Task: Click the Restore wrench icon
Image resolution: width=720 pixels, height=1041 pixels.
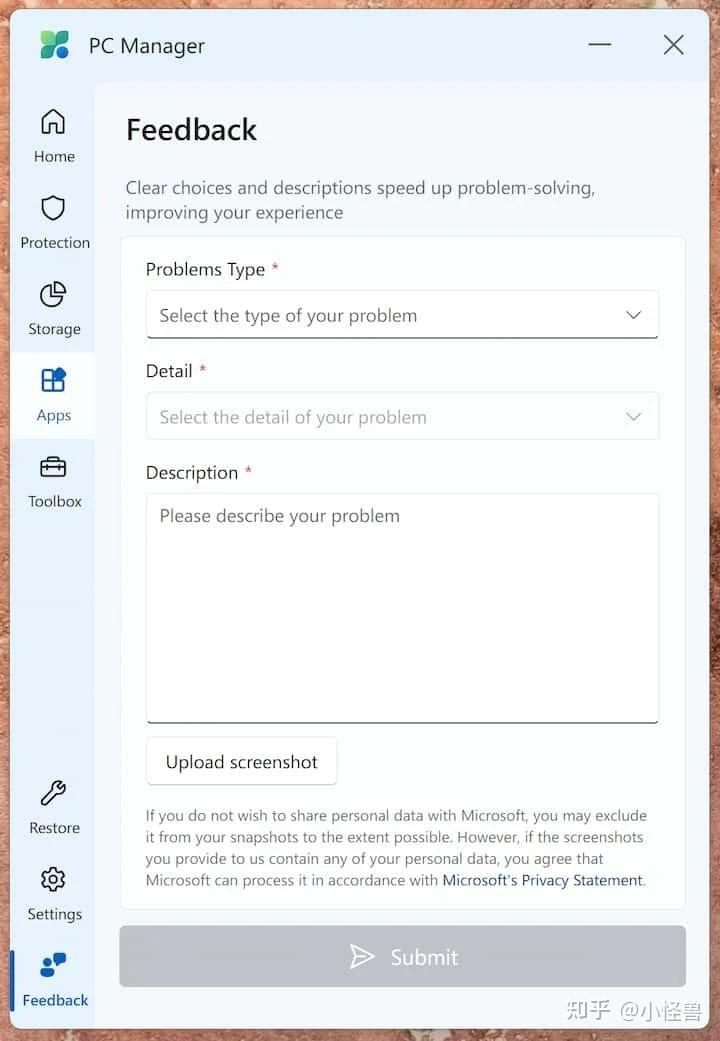Action: [x=53, y=794]
